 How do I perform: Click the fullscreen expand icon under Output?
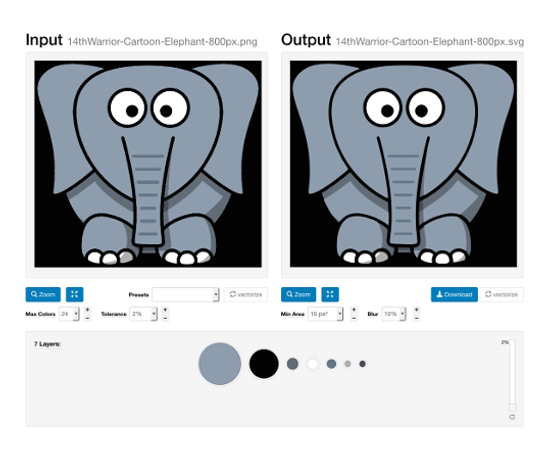pyautogui.click(x=330, y=294)
